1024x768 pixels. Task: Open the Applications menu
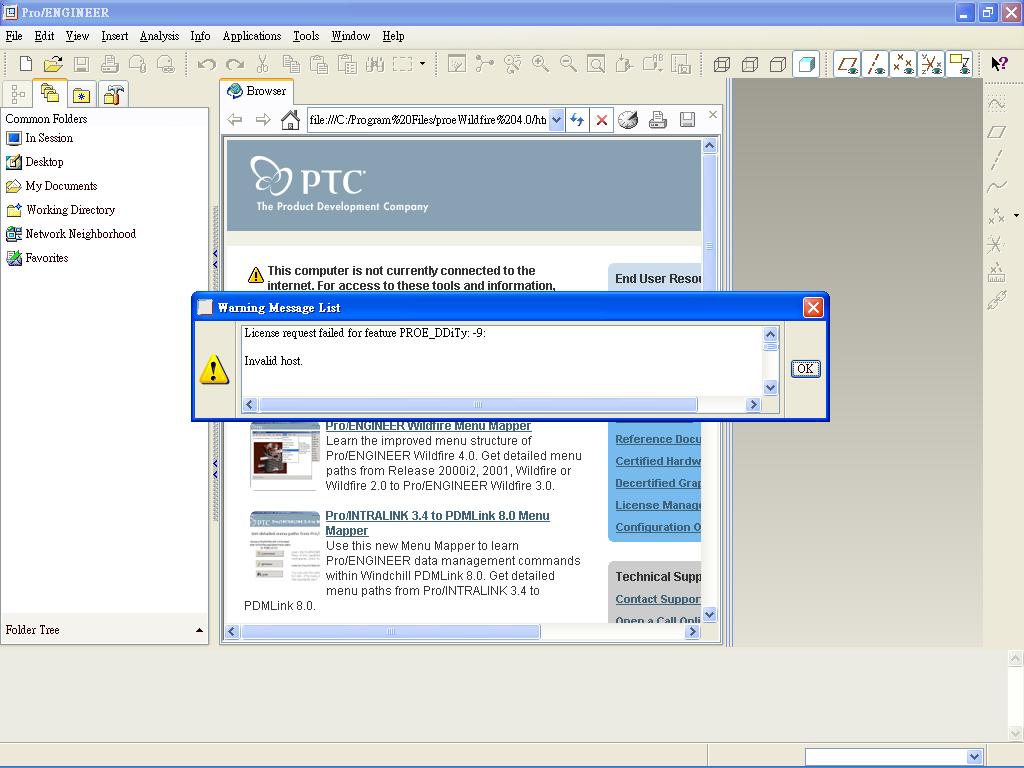(x=251, y=36)
